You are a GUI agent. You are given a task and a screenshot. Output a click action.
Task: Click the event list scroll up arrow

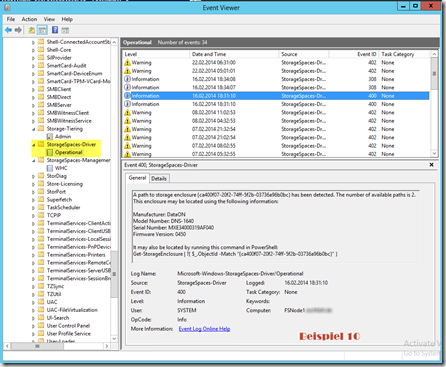434,54
